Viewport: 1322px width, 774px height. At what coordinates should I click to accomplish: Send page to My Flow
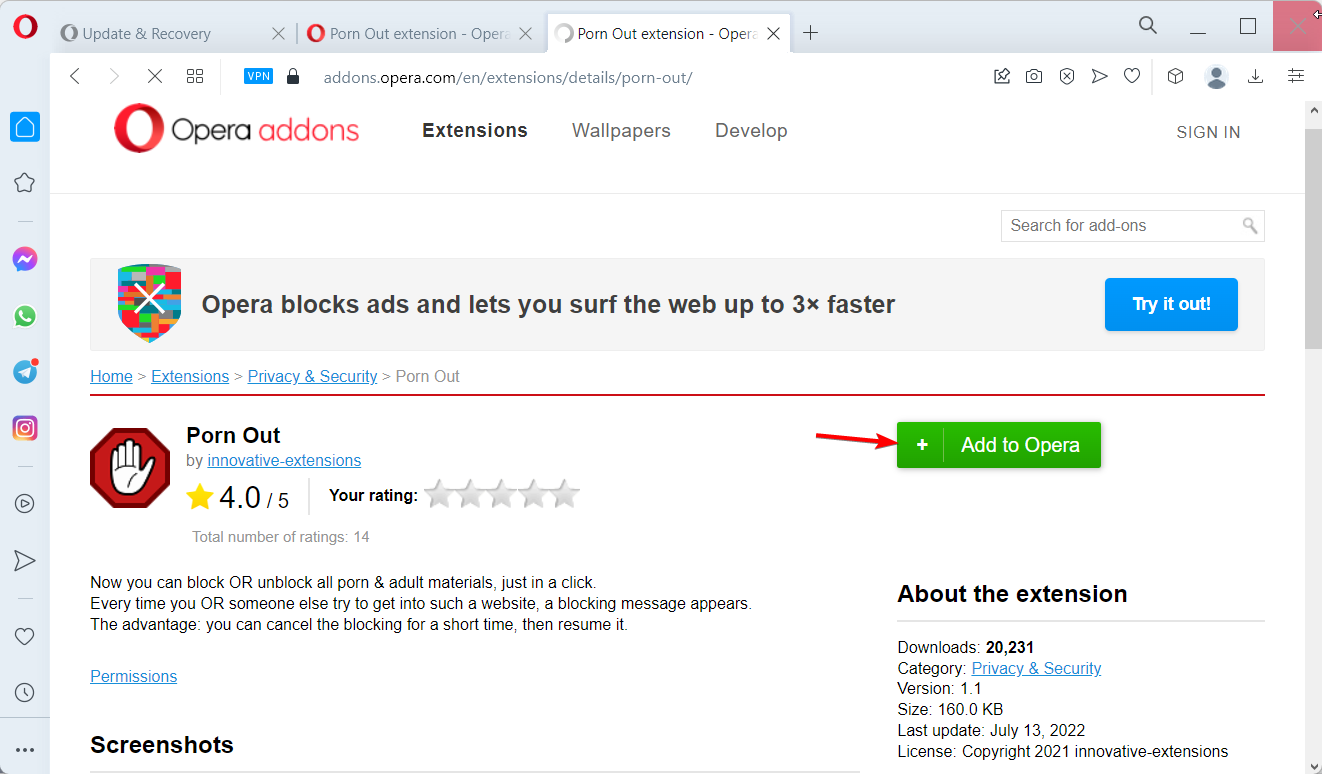click(1099, 76)
